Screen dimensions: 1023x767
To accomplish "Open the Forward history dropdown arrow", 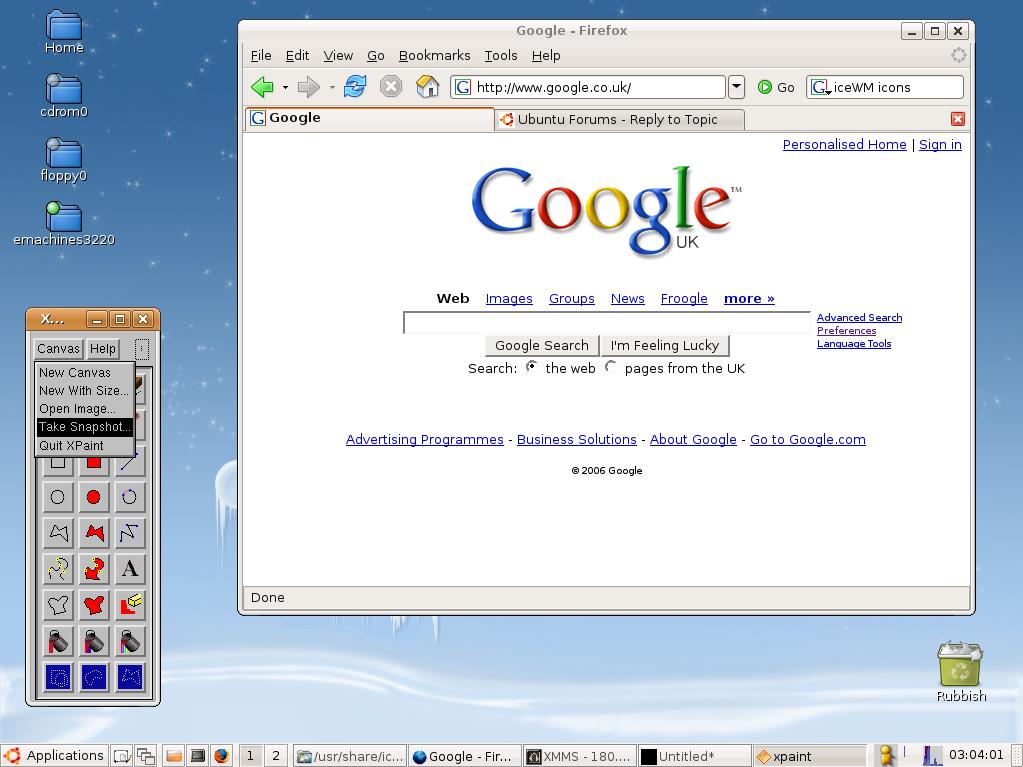I will coord(332,87).
